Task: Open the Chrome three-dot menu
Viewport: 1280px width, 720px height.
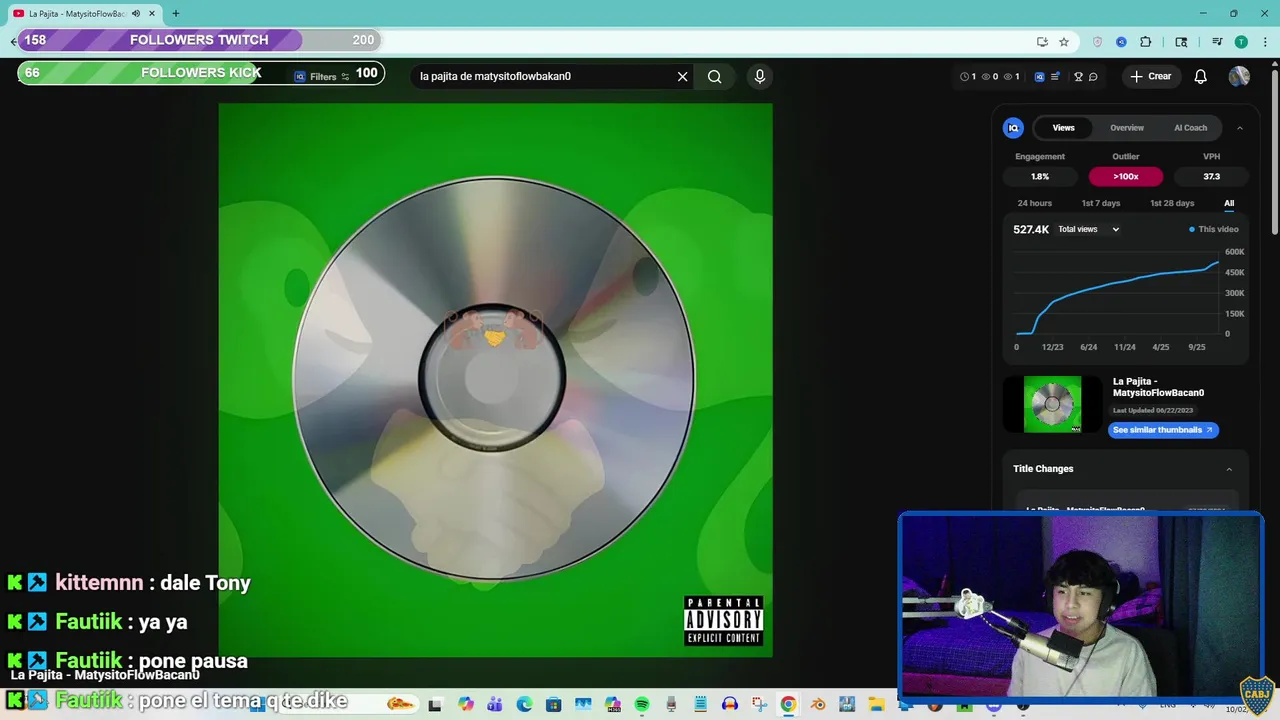Action: pos(1265,42)
